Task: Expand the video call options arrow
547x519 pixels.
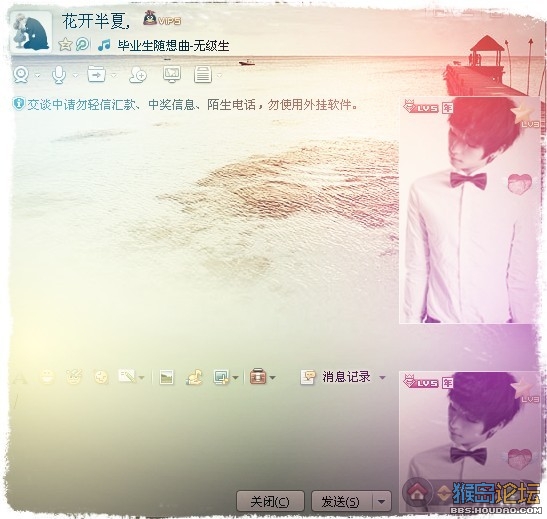Action: (38, 75)
